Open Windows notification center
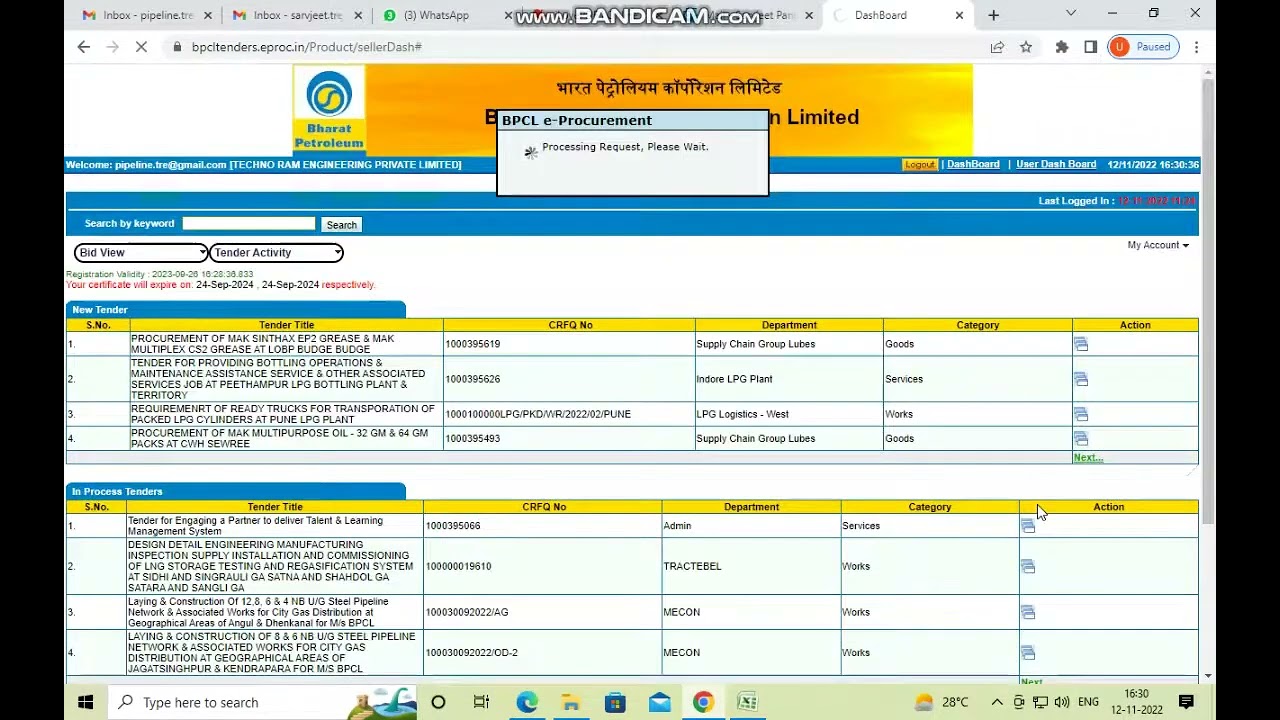The image size is (1280, 720). point(1186,702)
